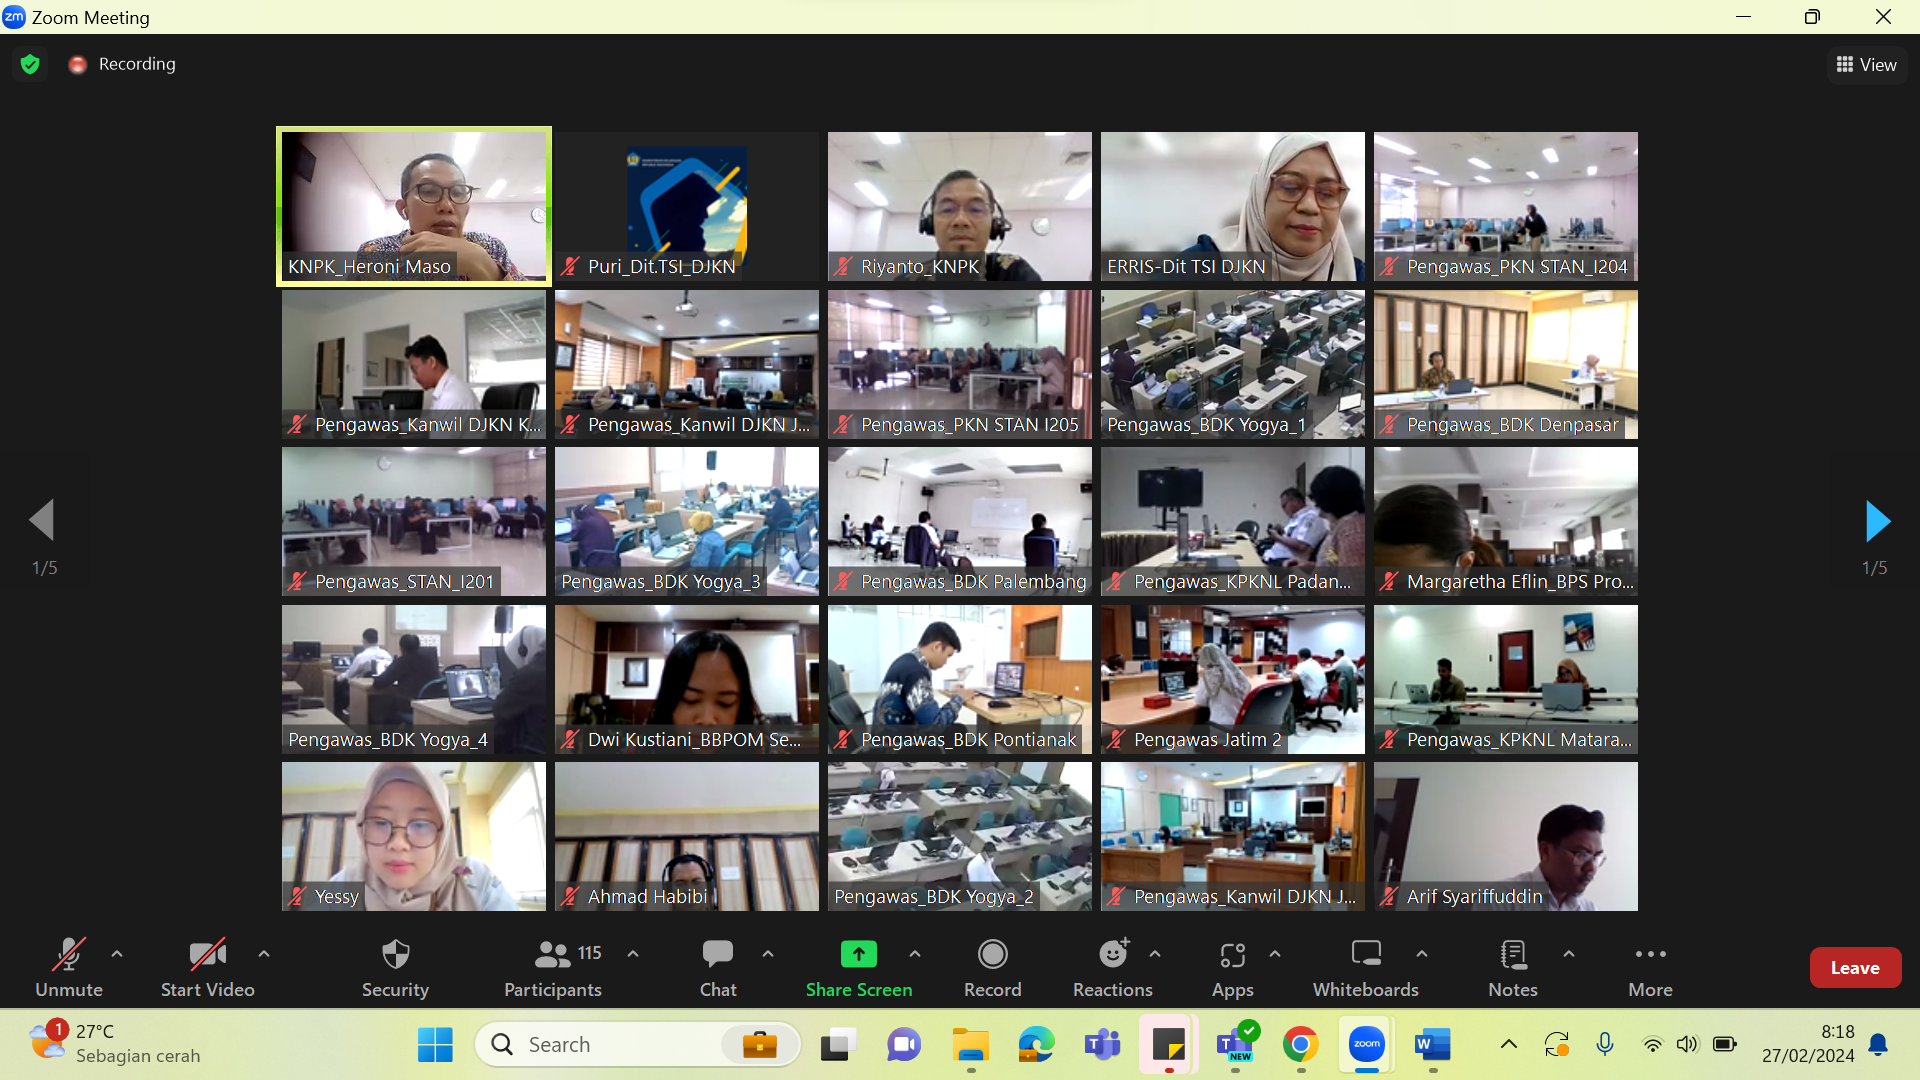Open the Whiteboards tool
The height and width of the screenshot is (1080, 1920).
point(1365,967)
